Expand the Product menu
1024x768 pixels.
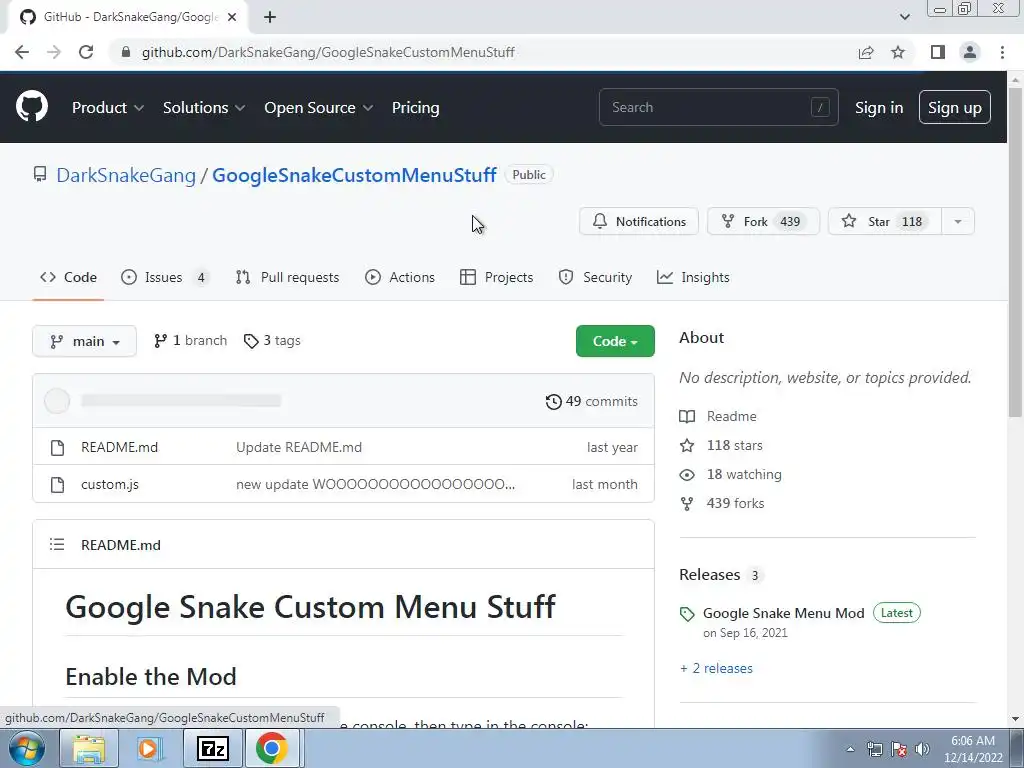coord(108,108)
